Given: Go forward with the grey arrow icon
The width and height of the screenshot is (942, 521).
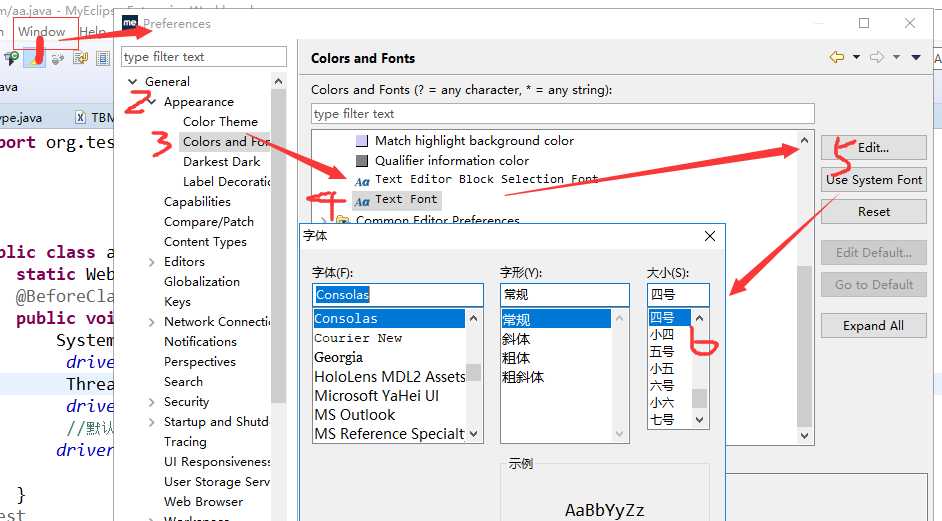Looking at the screenshot, I should point(877,58).
